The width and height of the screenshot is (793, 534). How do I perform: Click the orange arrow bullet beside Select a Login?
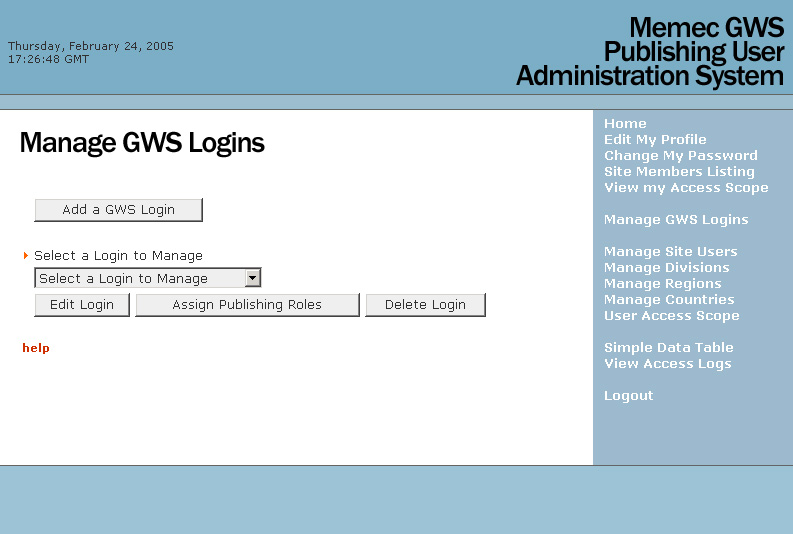tap(26, 256)
